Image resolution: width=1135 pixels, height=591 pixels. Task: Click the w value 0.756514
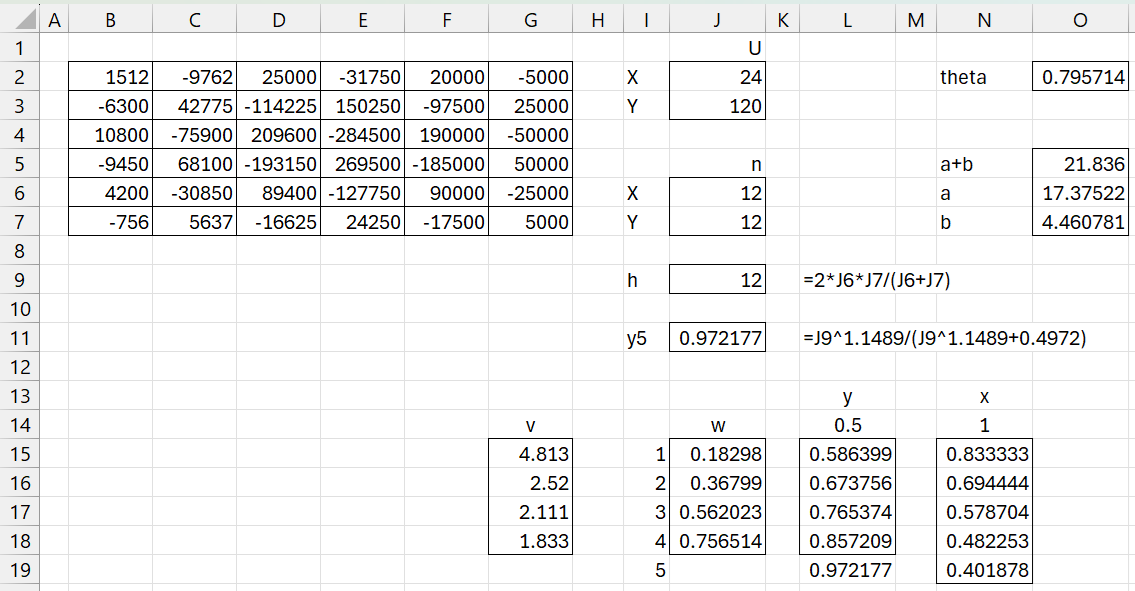(x=717, y=542)
